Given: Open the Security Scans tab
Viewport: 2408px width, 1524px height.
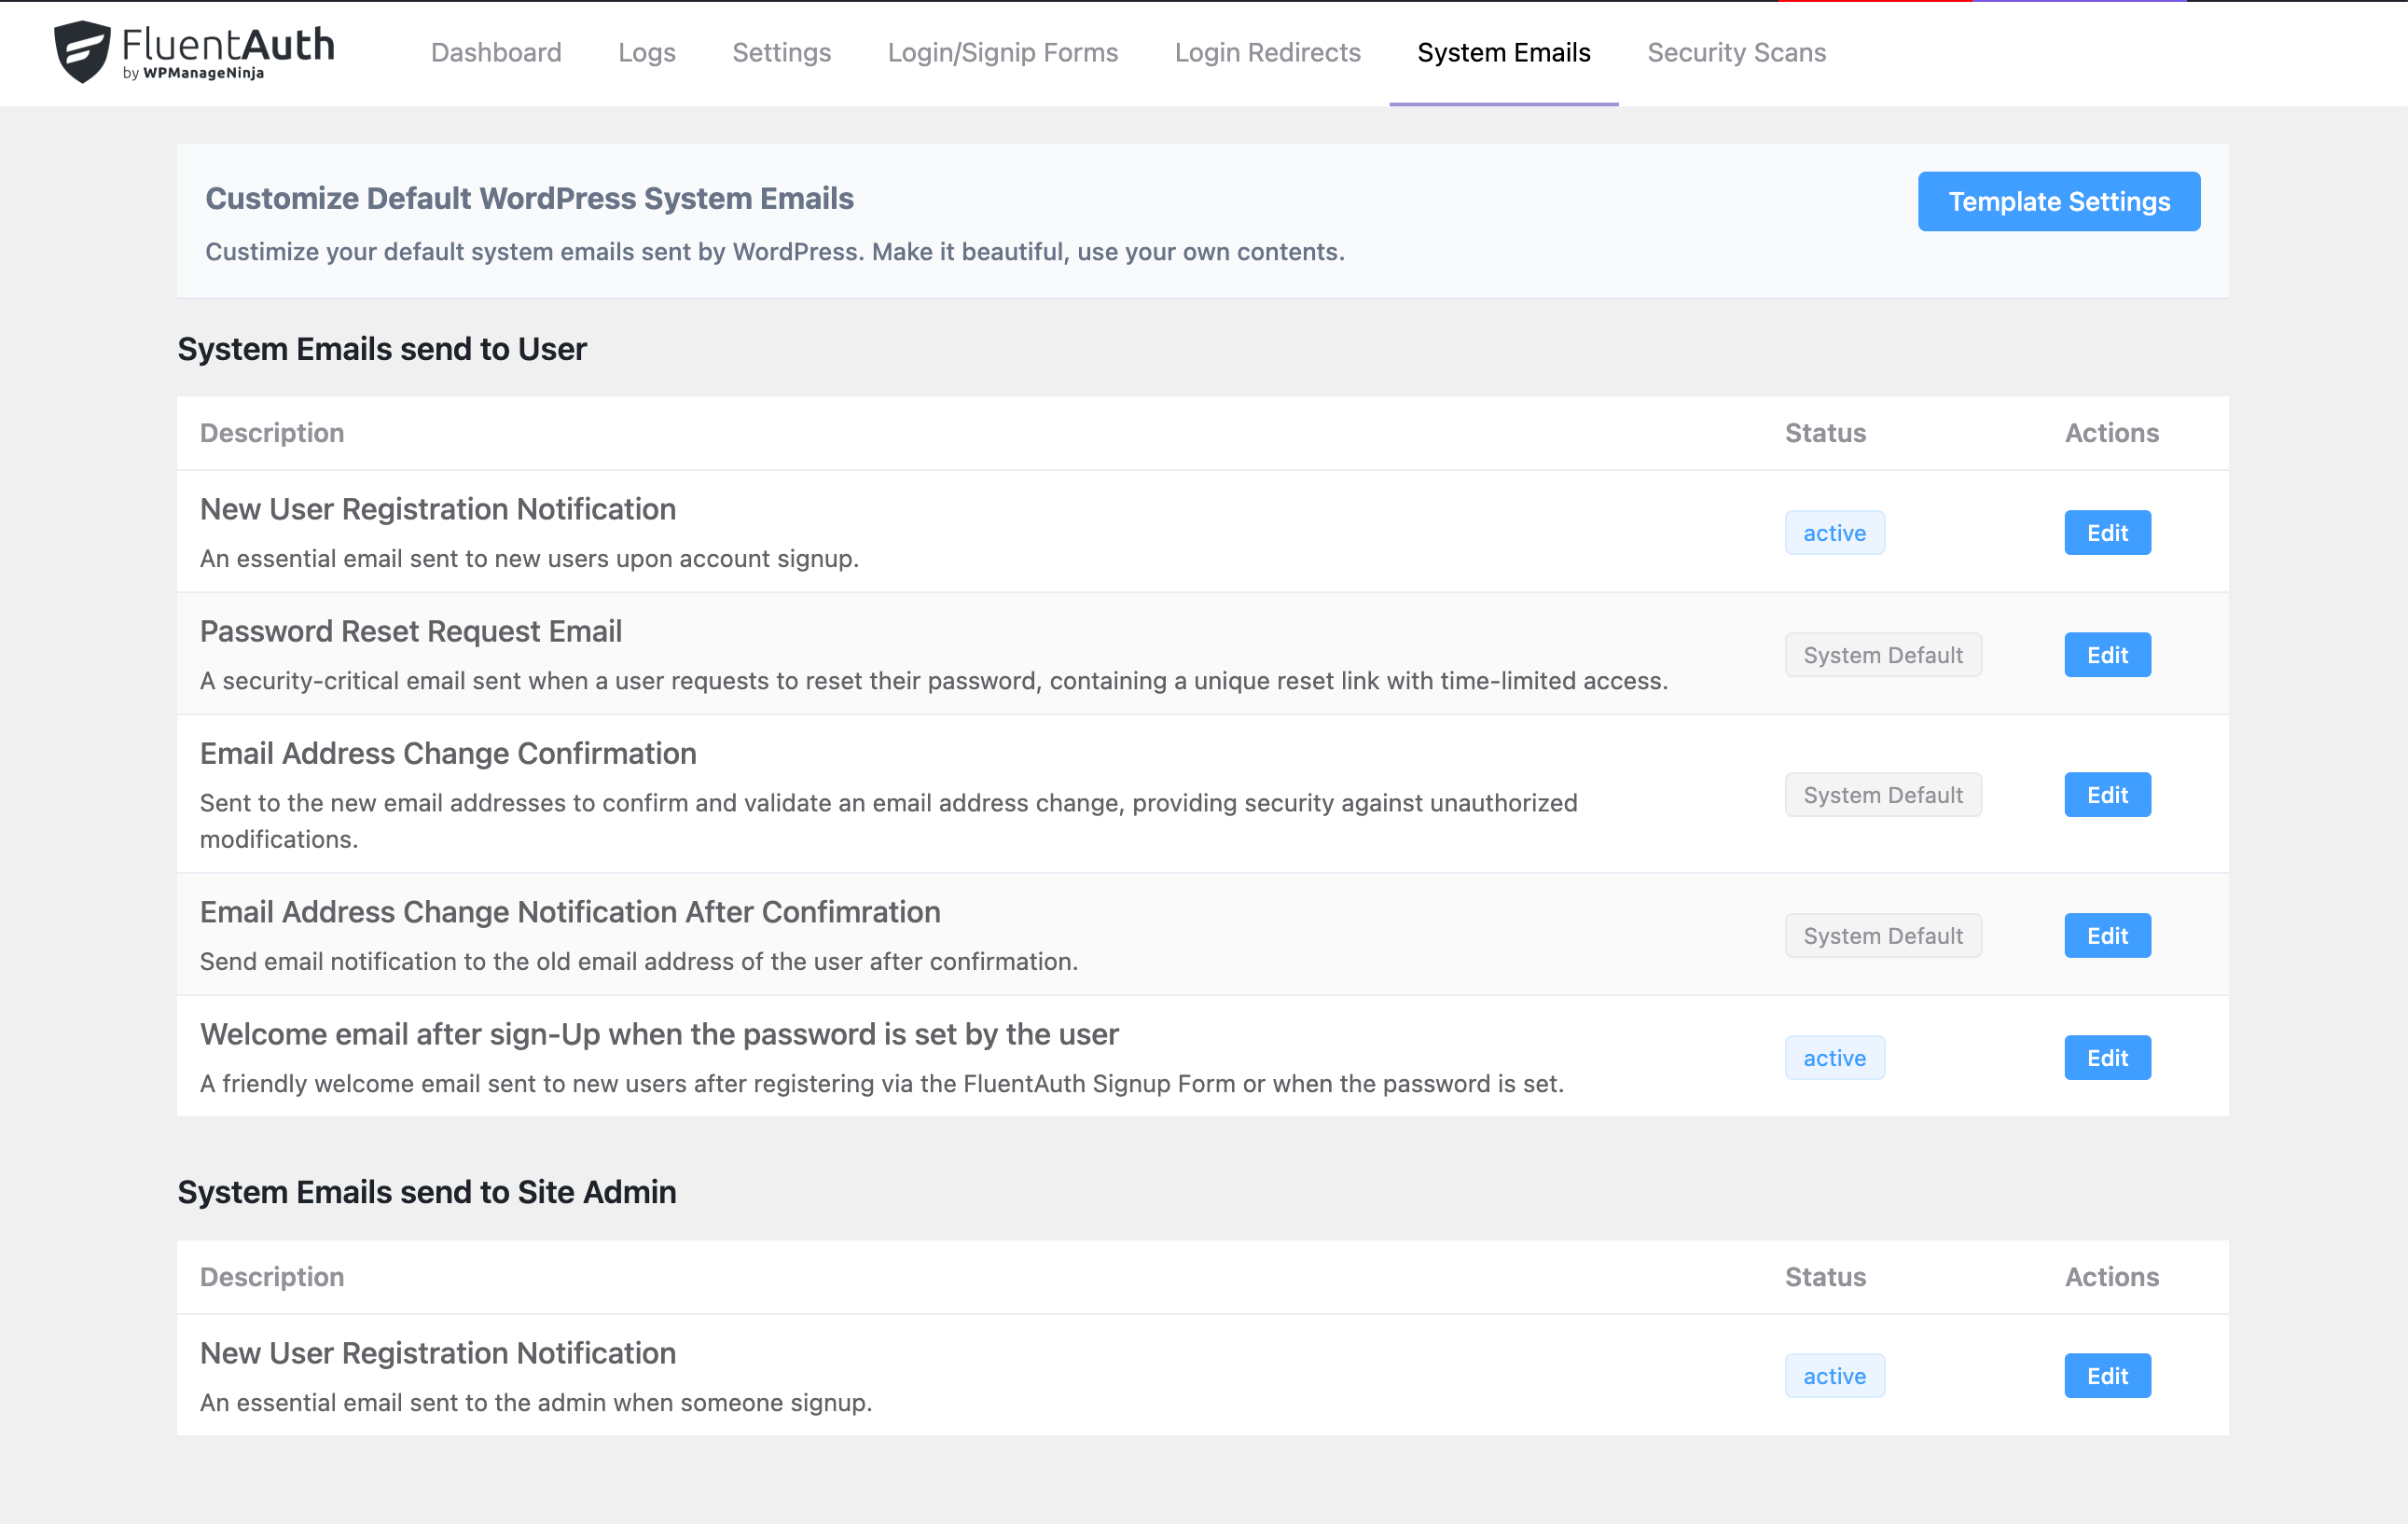Looking at the screenshot, I should click(1736, 52).
